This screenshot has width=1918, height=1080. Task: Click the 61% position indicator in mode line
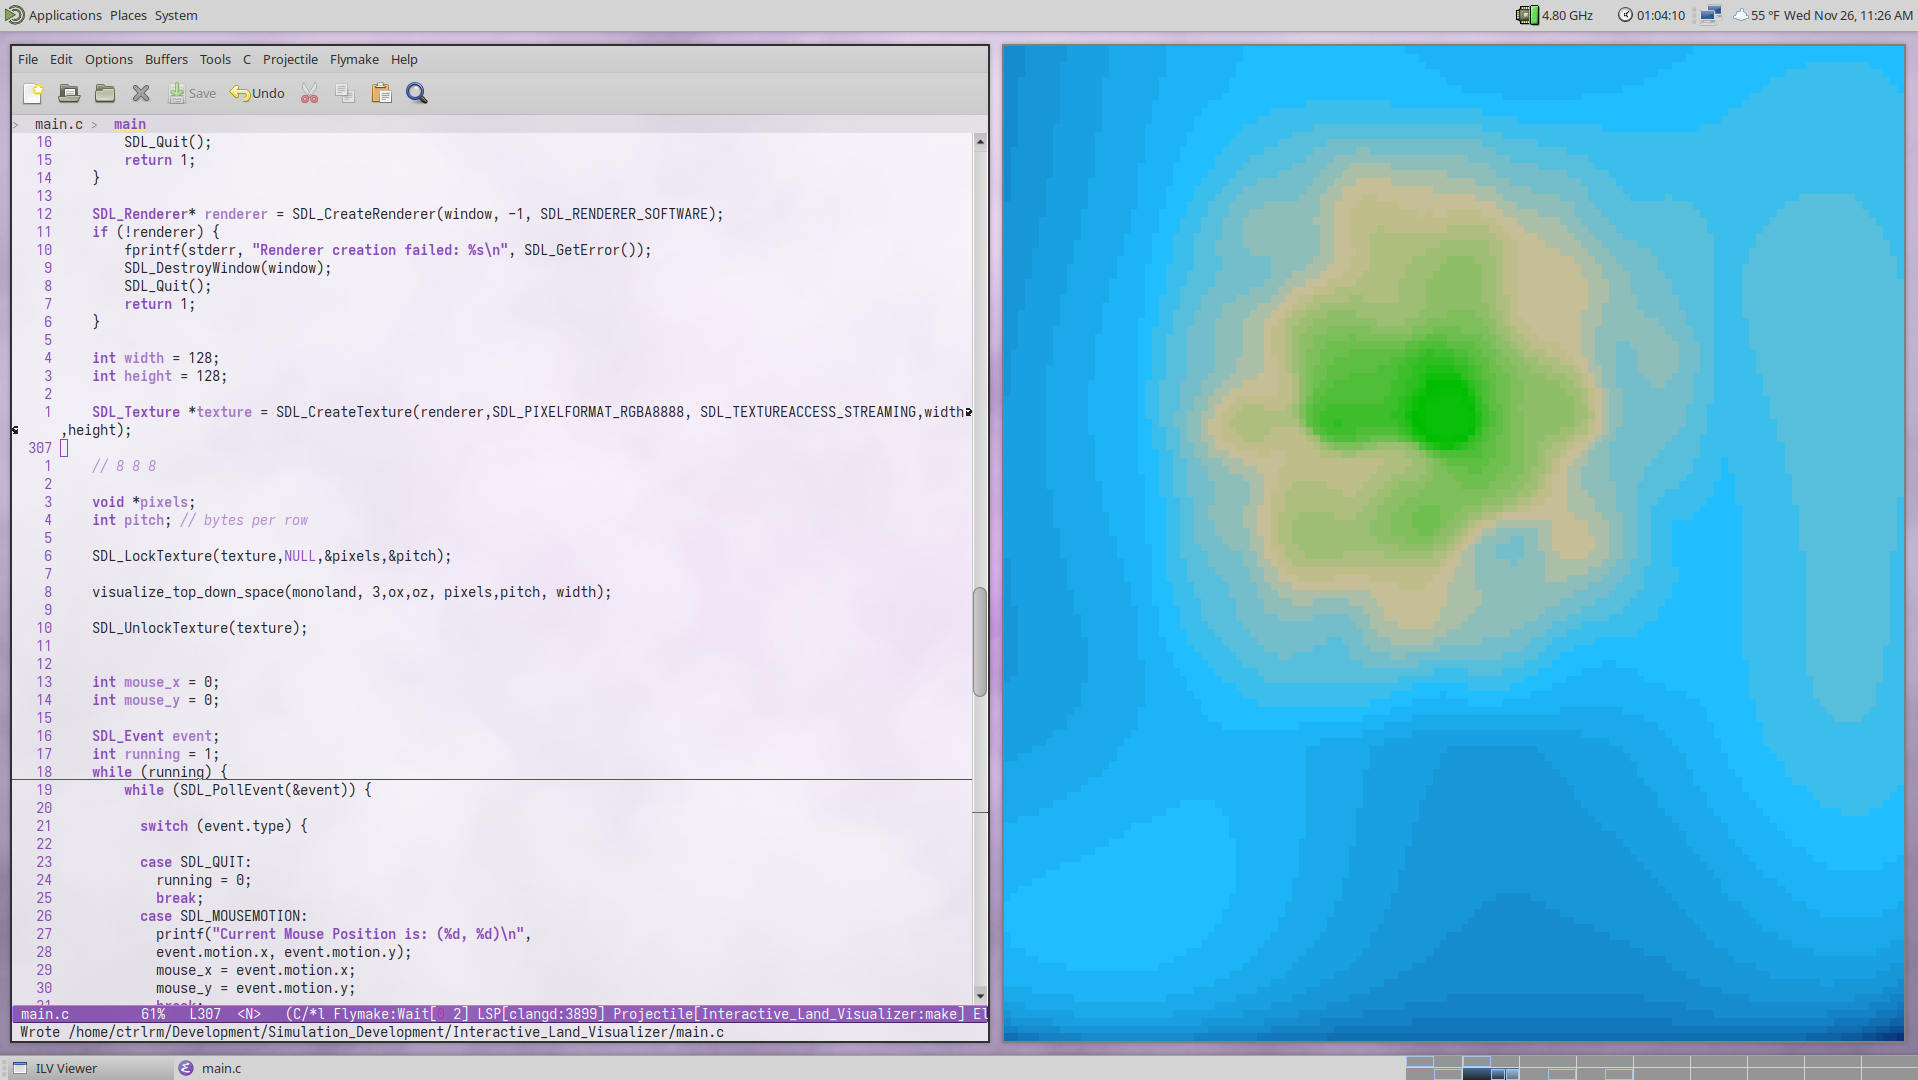153,1014
